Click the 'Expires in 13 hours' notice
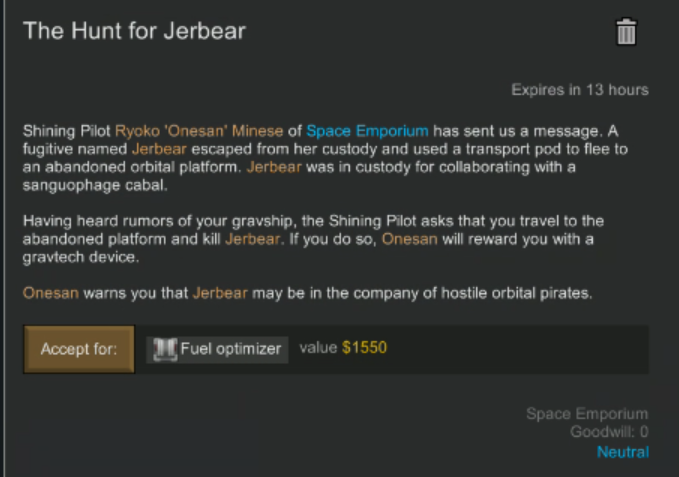Image resolution: width=679 pixels, height=477 pixels. tap(580, 90)
